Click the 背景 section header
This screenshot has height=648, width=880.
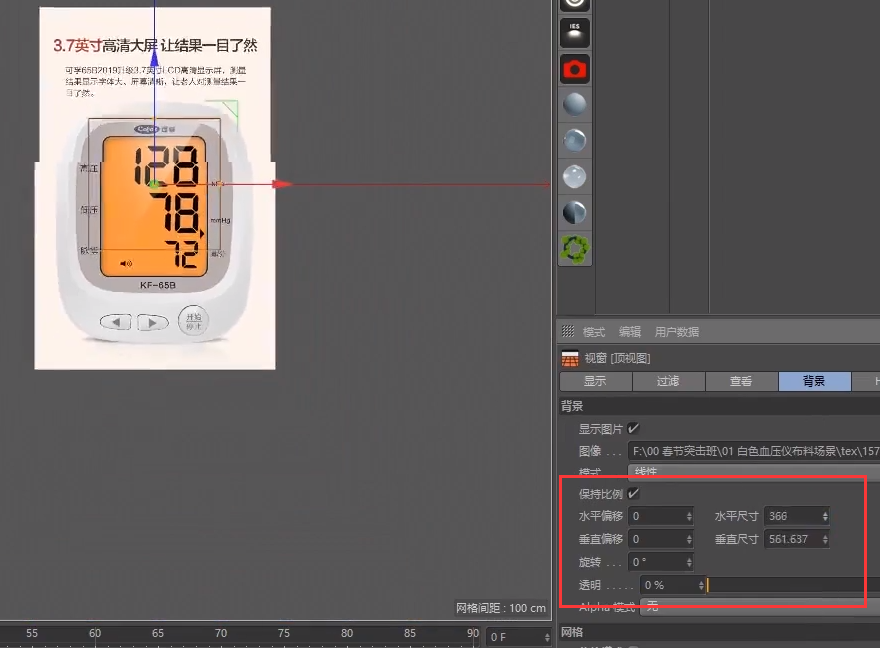click(720, 406)
